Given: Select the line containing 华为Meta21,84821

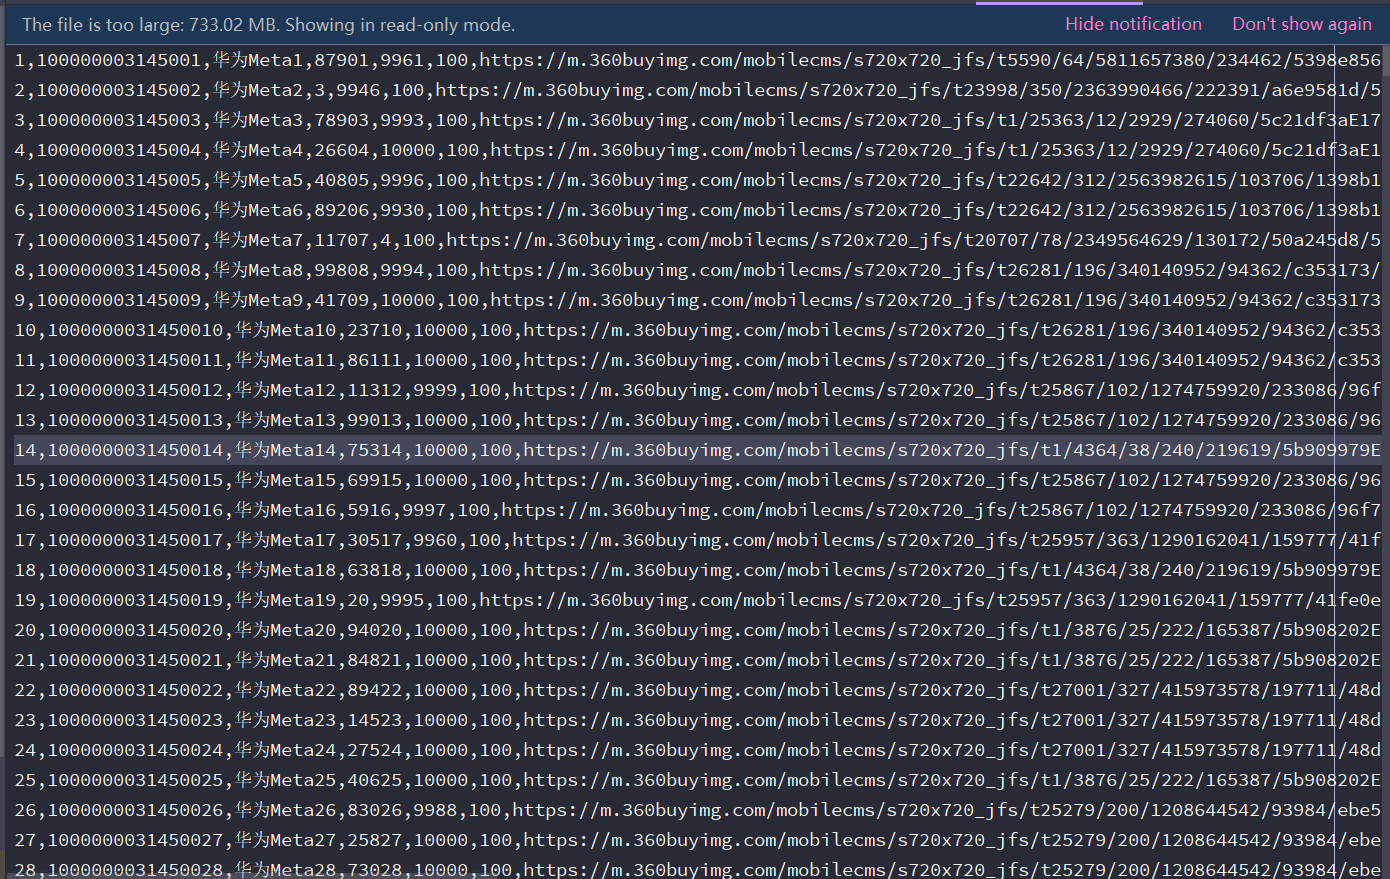Looking at the screenshot, I should tap(697, 660).
